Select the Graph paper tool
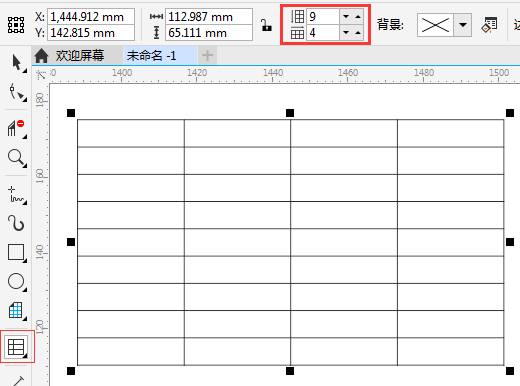Screen dimensions: 520x386 point(16,311)
